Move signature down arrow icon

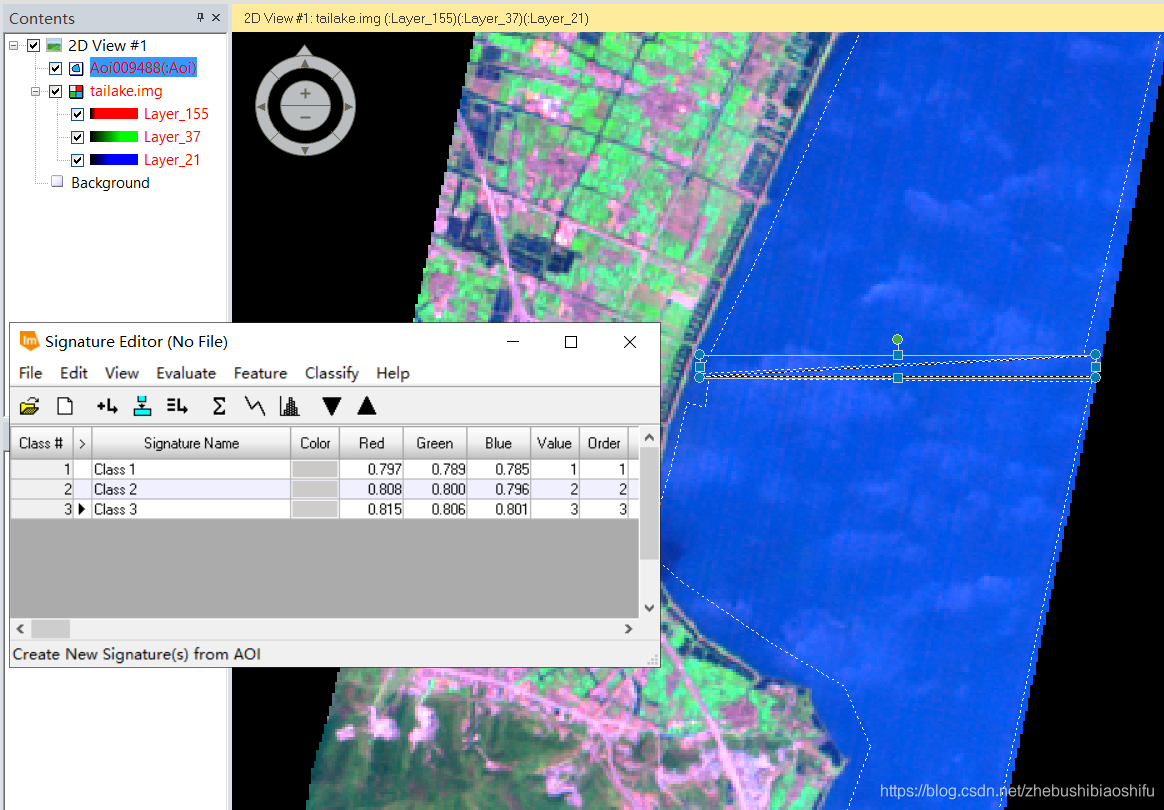click(x=332, y=406)
